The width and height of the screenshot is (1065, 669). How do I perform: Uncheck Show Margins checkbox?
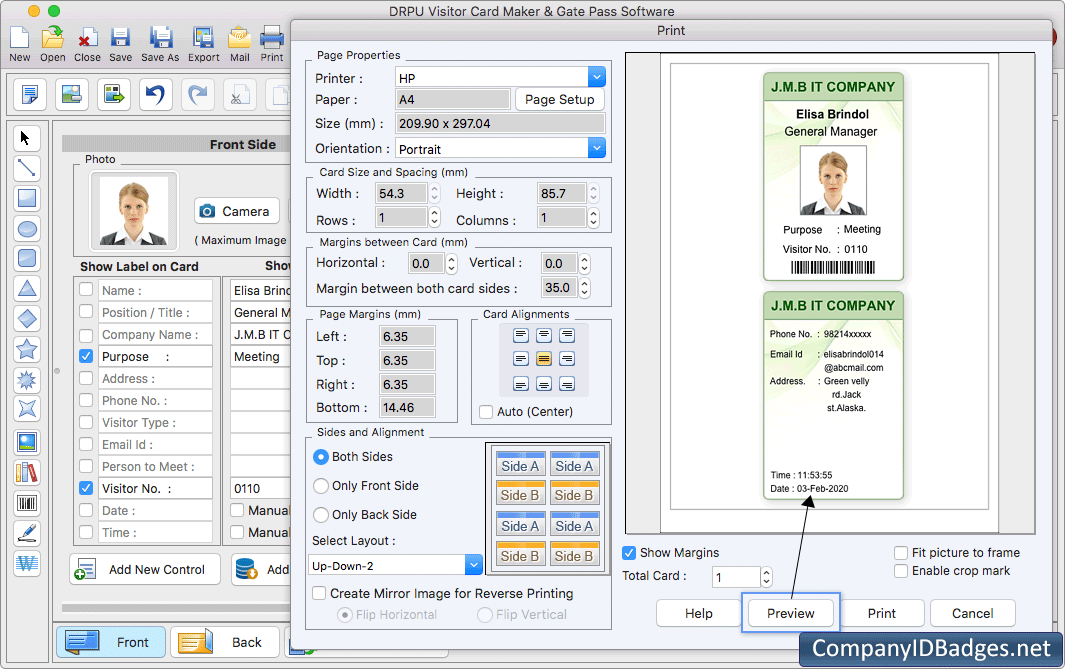630,553
